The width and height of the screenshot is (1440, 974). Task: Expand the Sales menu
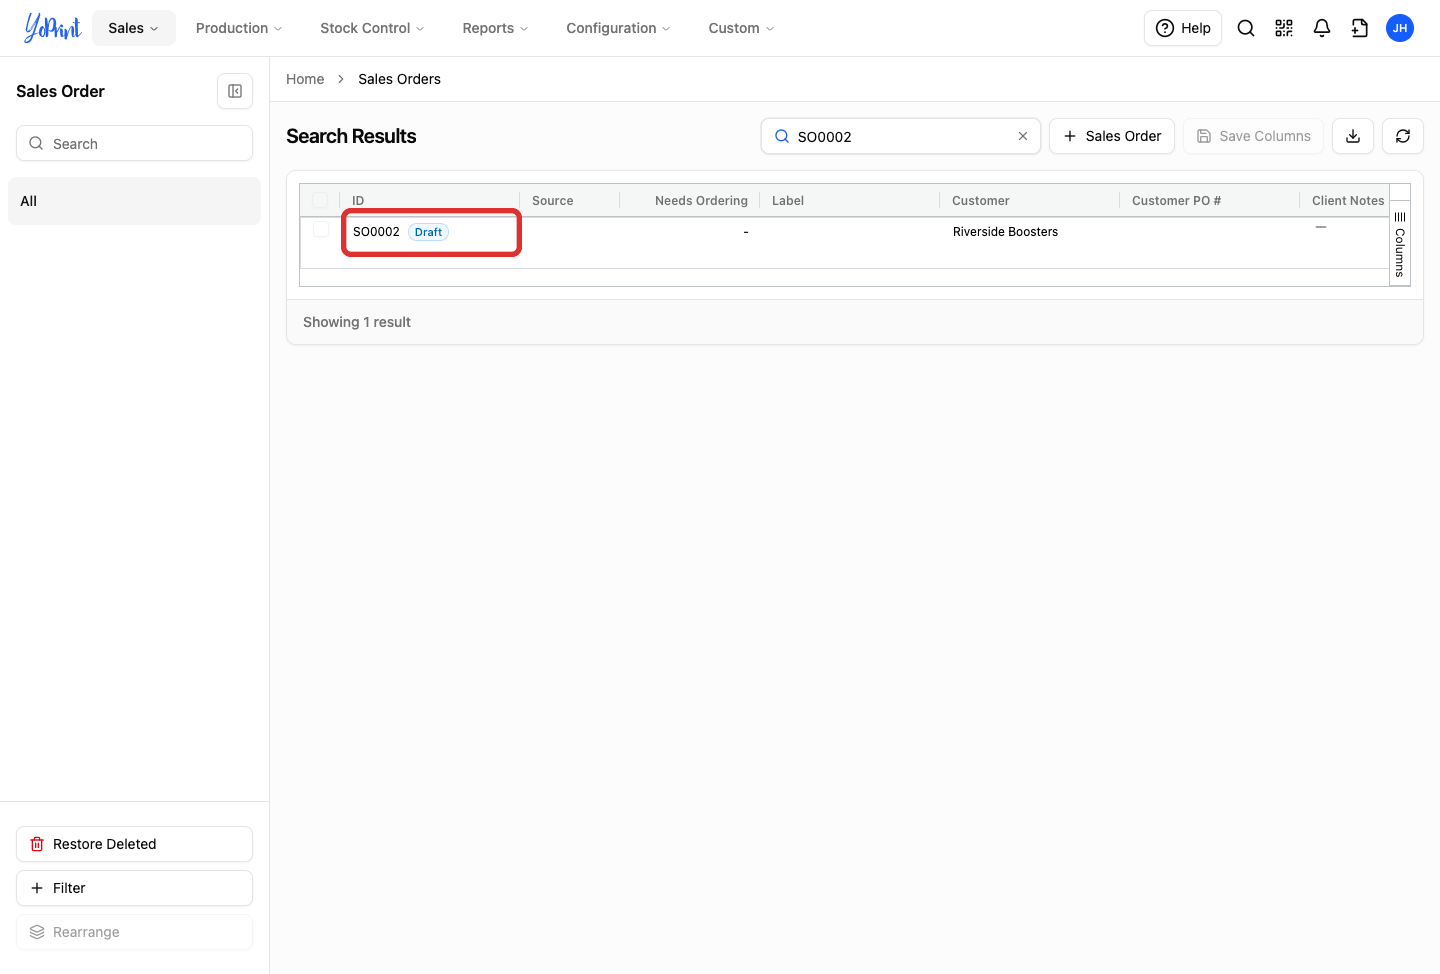134,28
